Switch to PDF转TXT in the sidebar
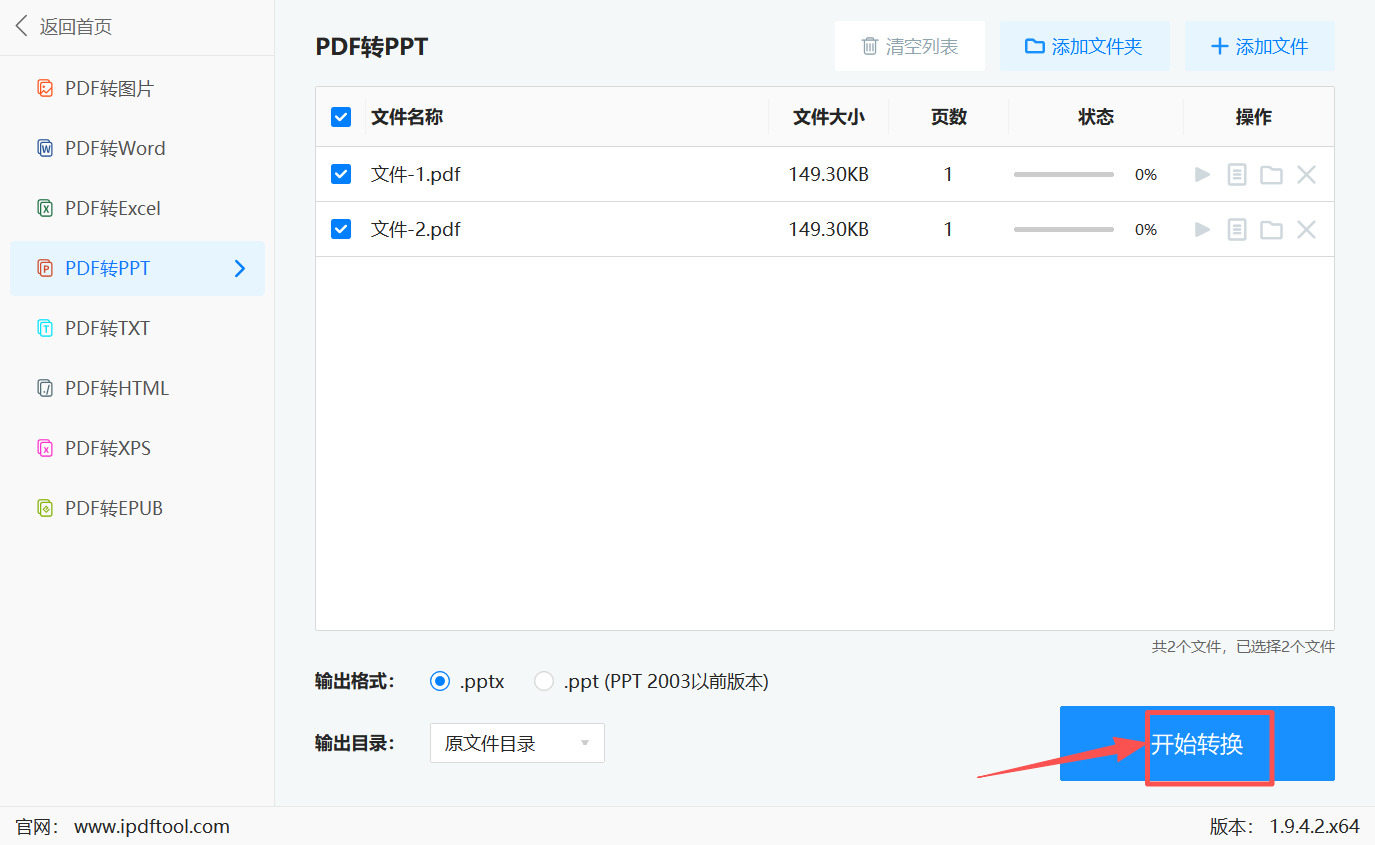 click(x=138, y=328)
